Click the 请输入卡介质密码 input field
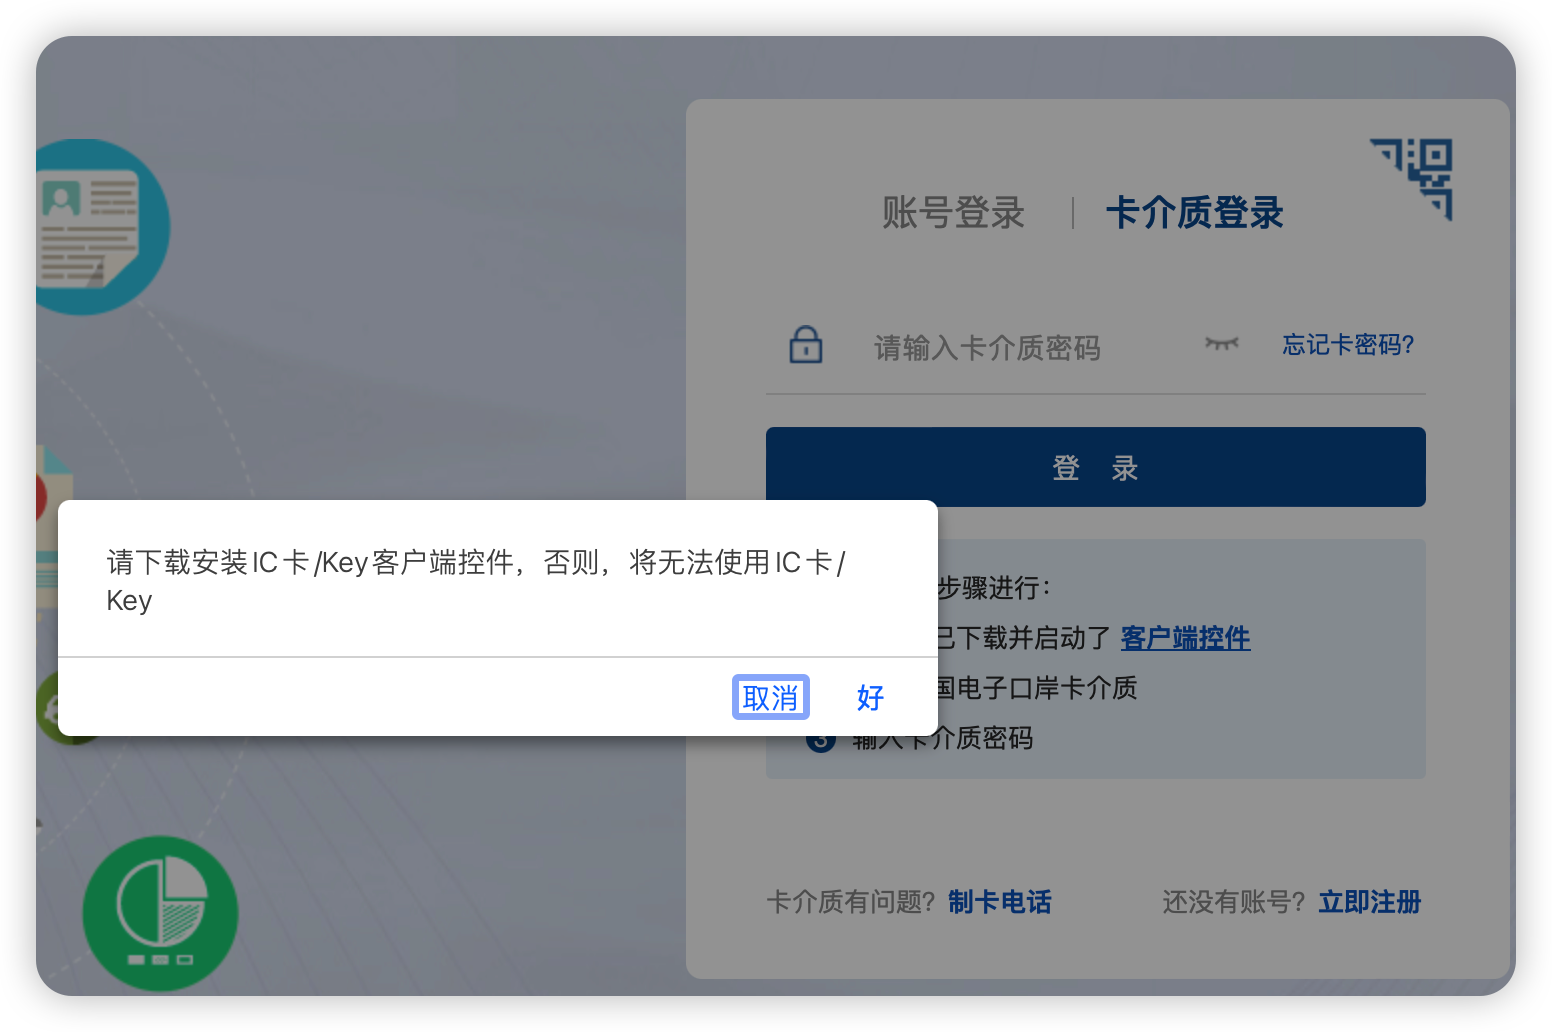1552x1032 pixels. [1030, 347]
